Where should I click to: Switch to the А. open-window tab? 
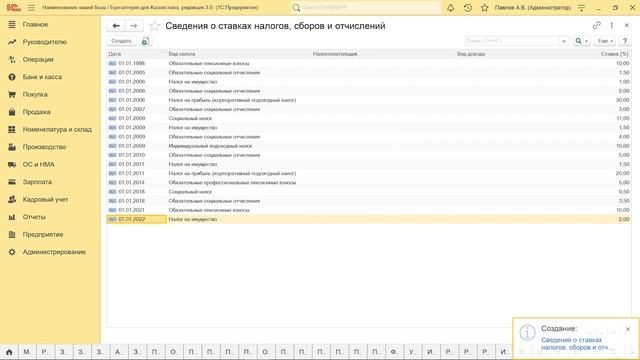point(118,352)
